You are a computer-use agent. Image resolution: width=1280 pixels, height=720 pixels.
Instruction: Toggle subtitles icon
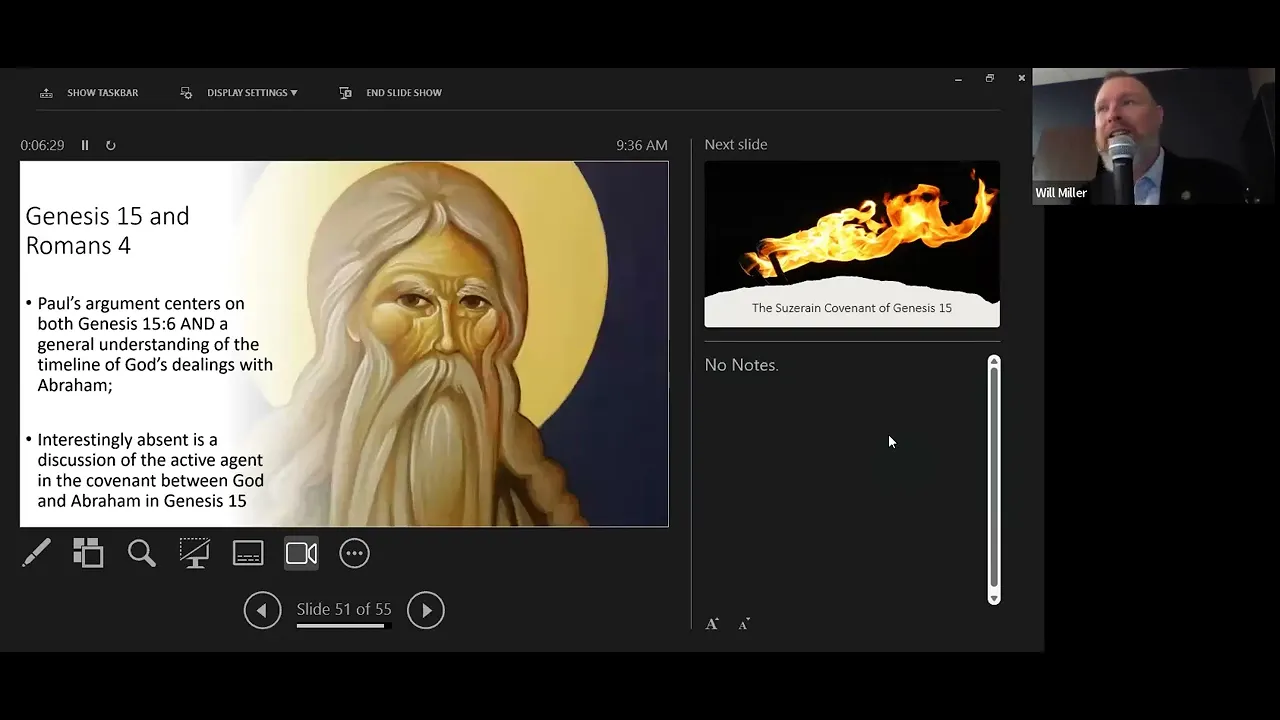point(248,553)
